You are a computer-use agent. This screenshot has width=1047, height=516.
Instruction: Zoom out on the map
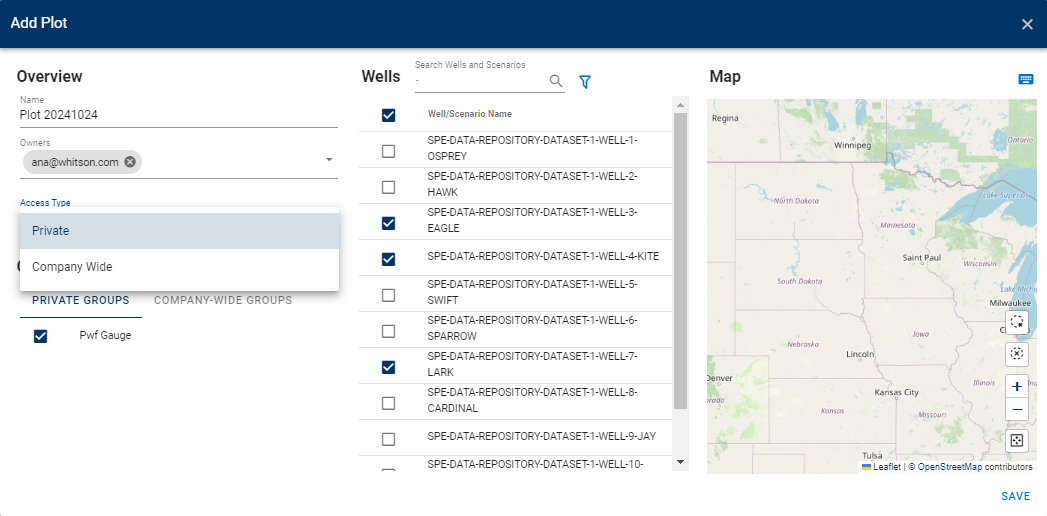coord(1017,409)
